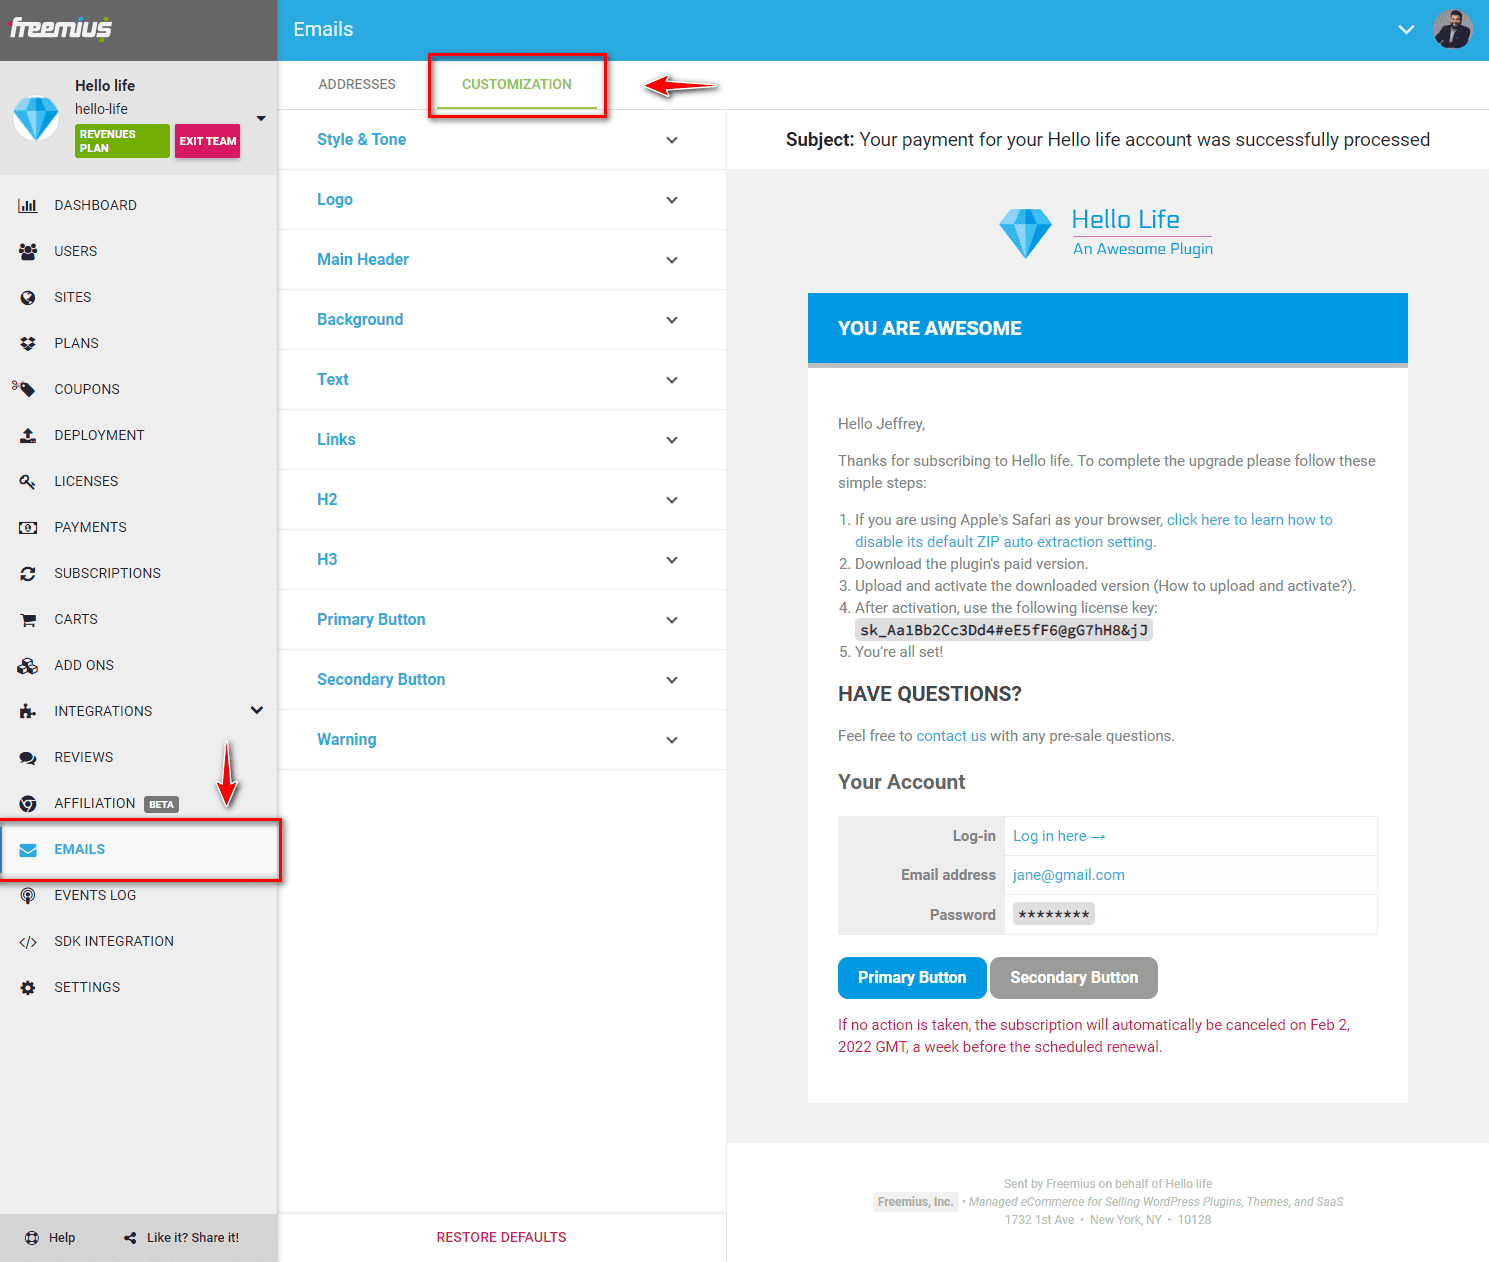Click the Integrations puzzle icon
This screenshot has height=1262, width=1489.
tap(28, 711)
